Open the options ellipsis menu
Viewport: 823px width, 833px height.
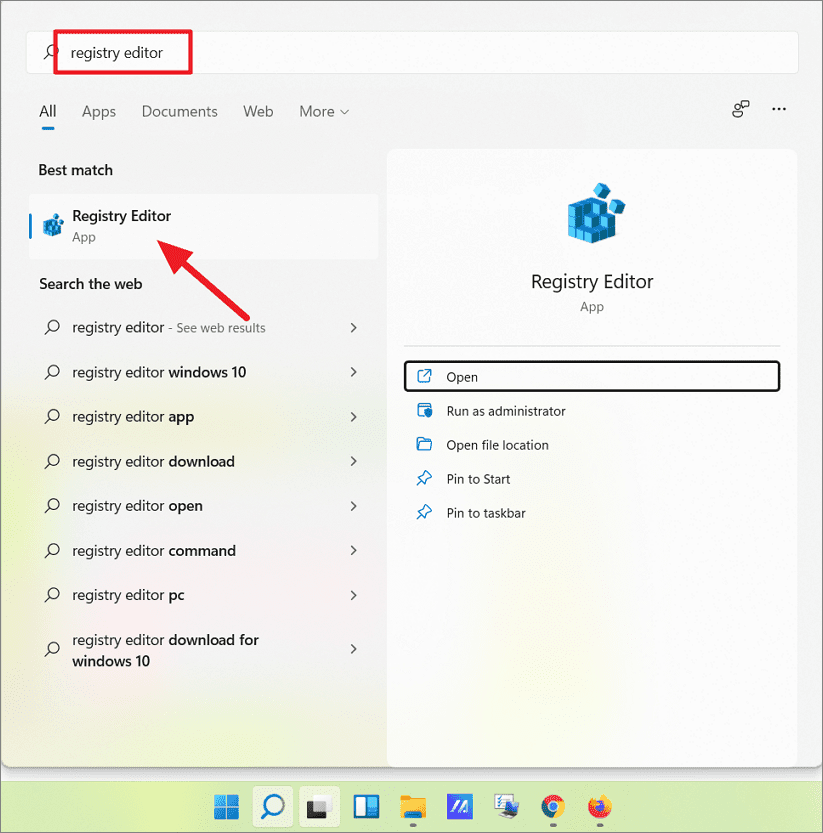click(779, 110)
